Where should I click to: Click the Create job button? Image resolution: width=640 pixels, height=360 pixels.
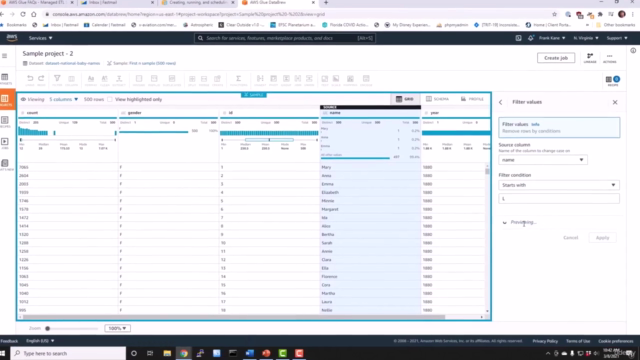556,58
